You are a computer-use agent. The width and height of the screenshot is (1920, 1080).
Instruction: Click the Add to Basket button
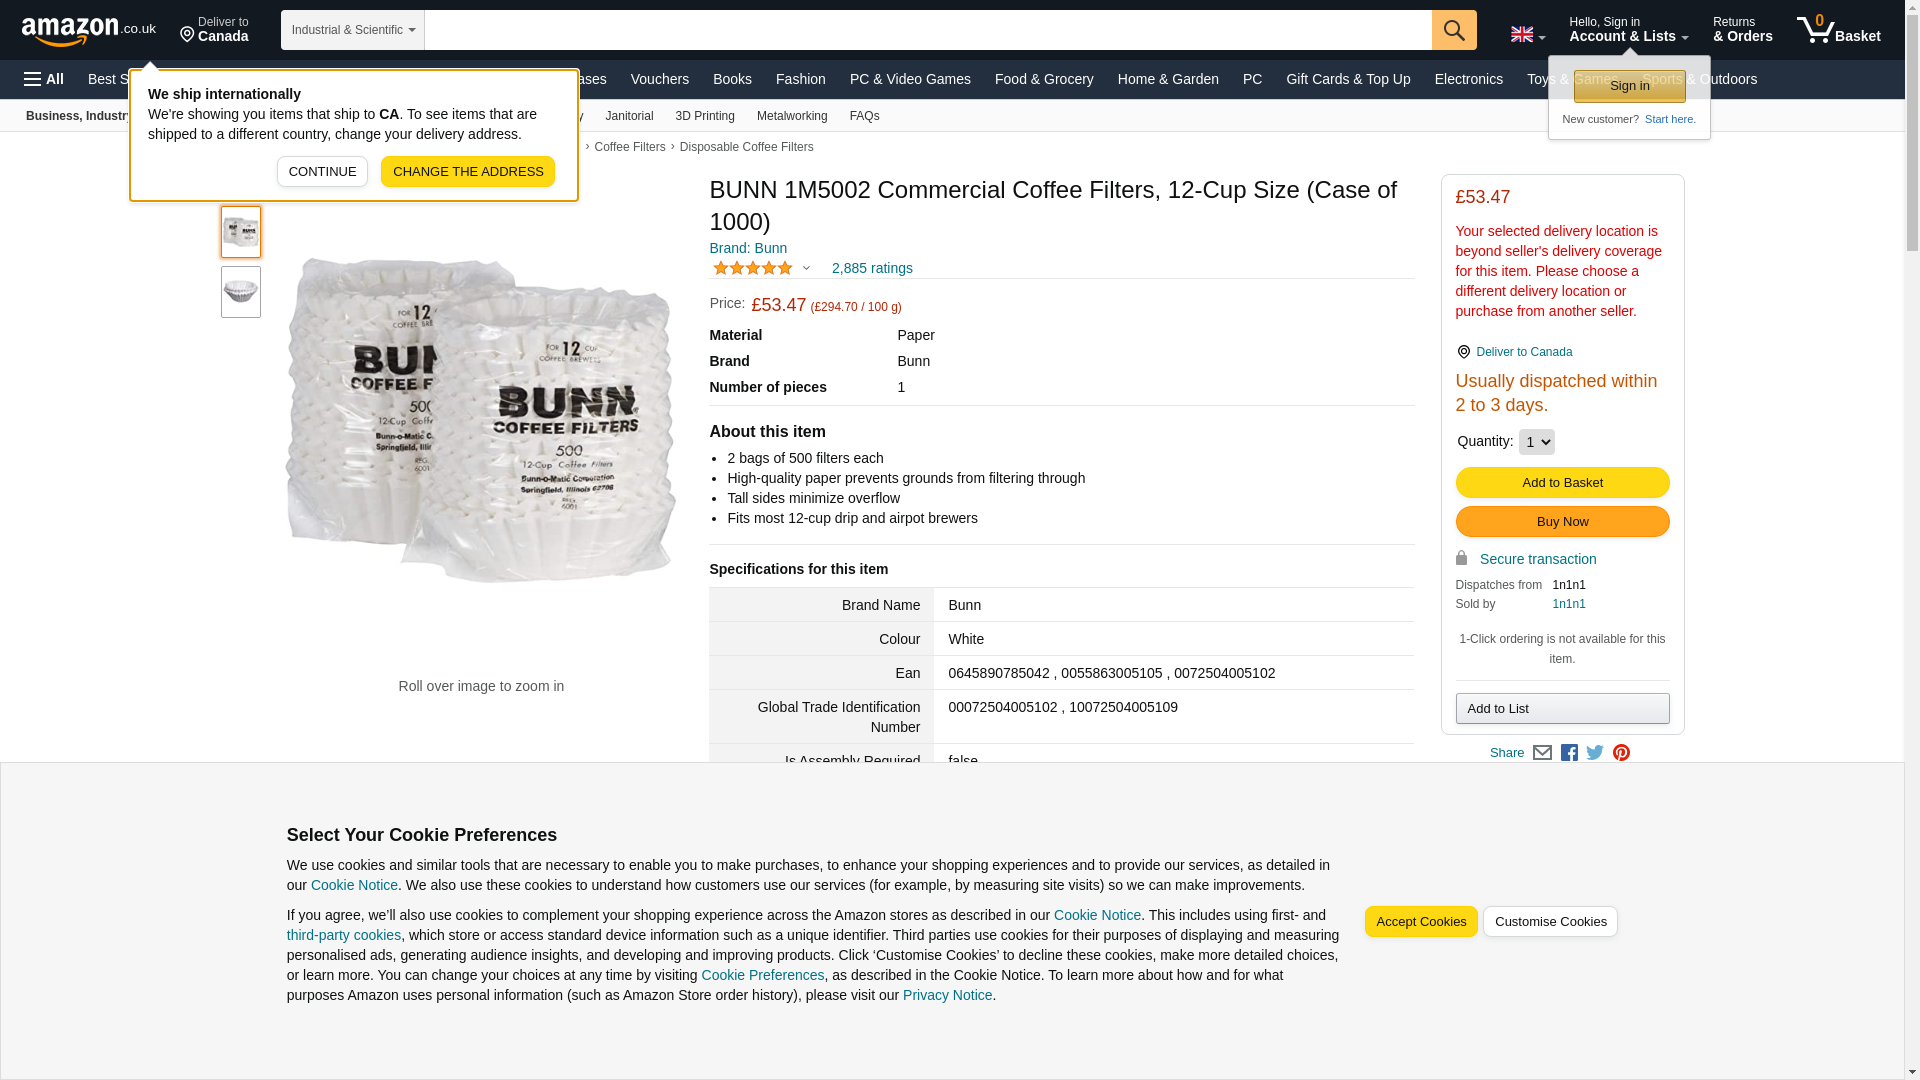coord(1562,483)
